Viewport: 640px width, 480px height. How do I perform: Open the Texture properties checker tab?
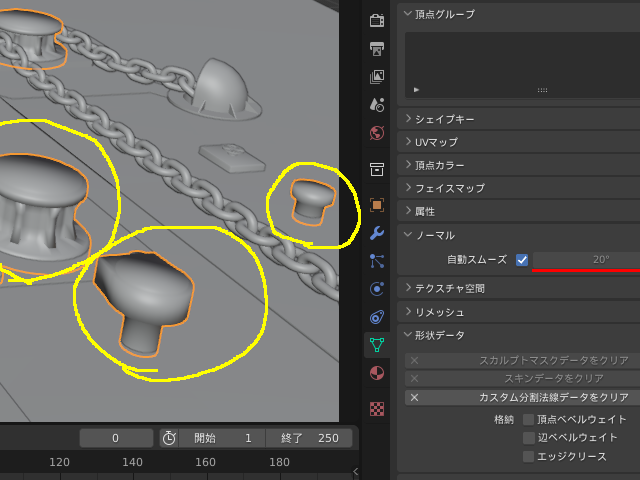[x=377, y=409]
